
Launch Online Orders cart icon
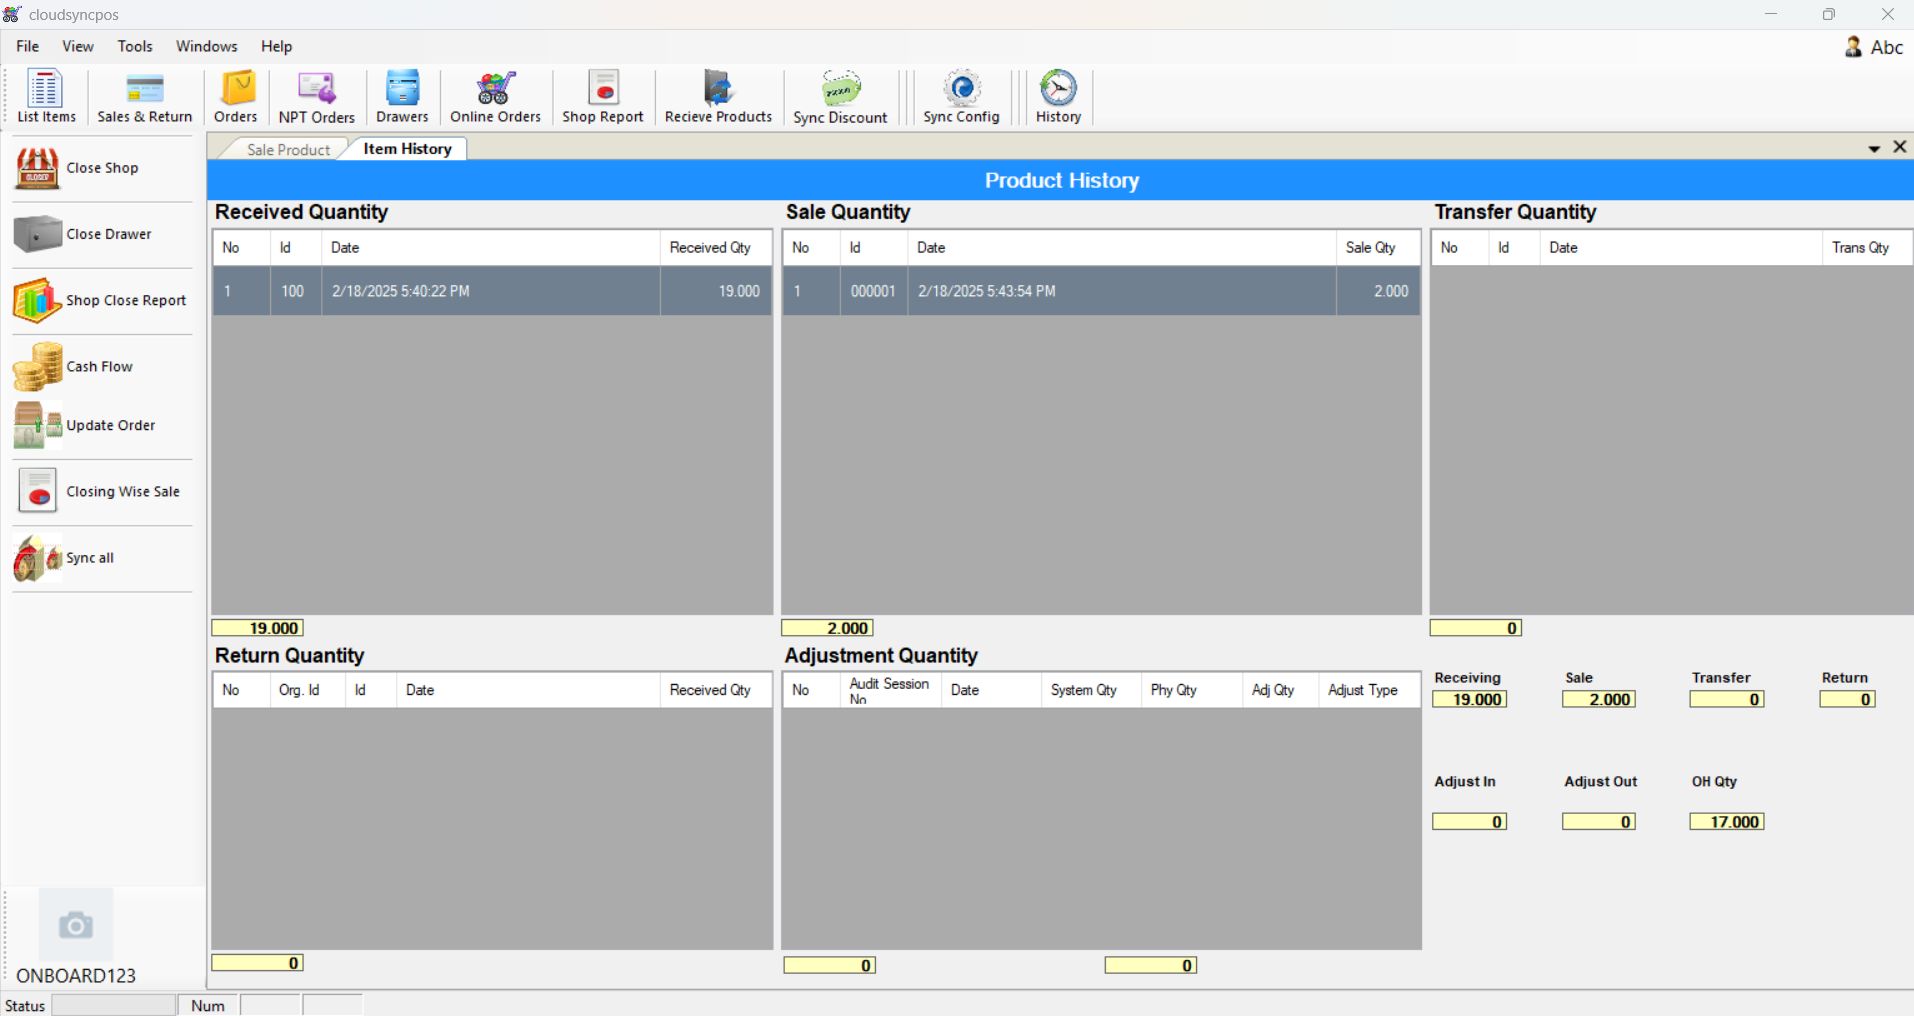click(x=495, y=96)
